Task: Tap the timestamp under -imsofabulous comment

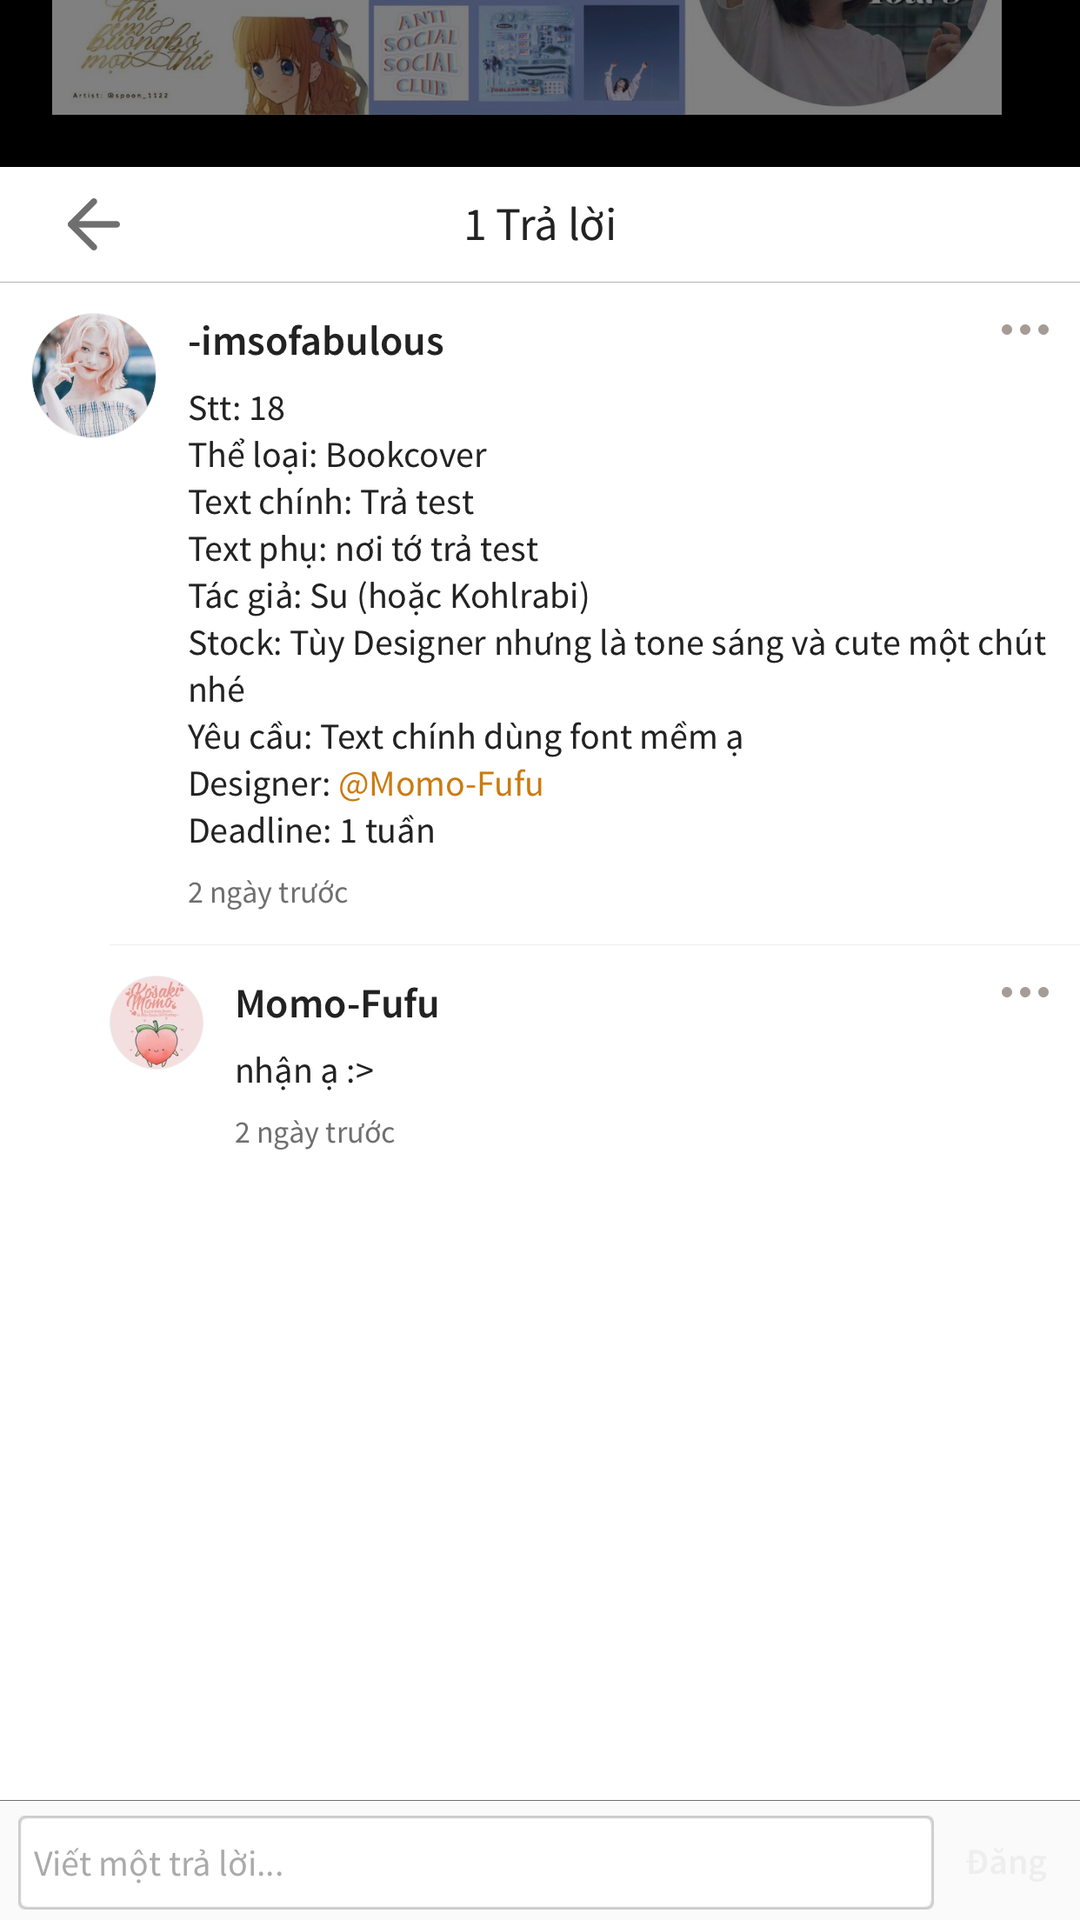Action: [268, 892]
